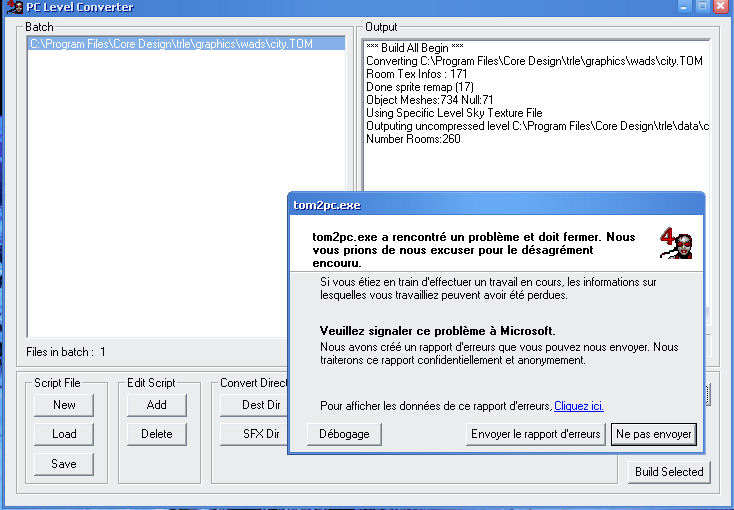This screenshot has height=510, width=734.
Task: Click the '*** Build All Begin ***' output line
Action: click(x=415, y=48)
